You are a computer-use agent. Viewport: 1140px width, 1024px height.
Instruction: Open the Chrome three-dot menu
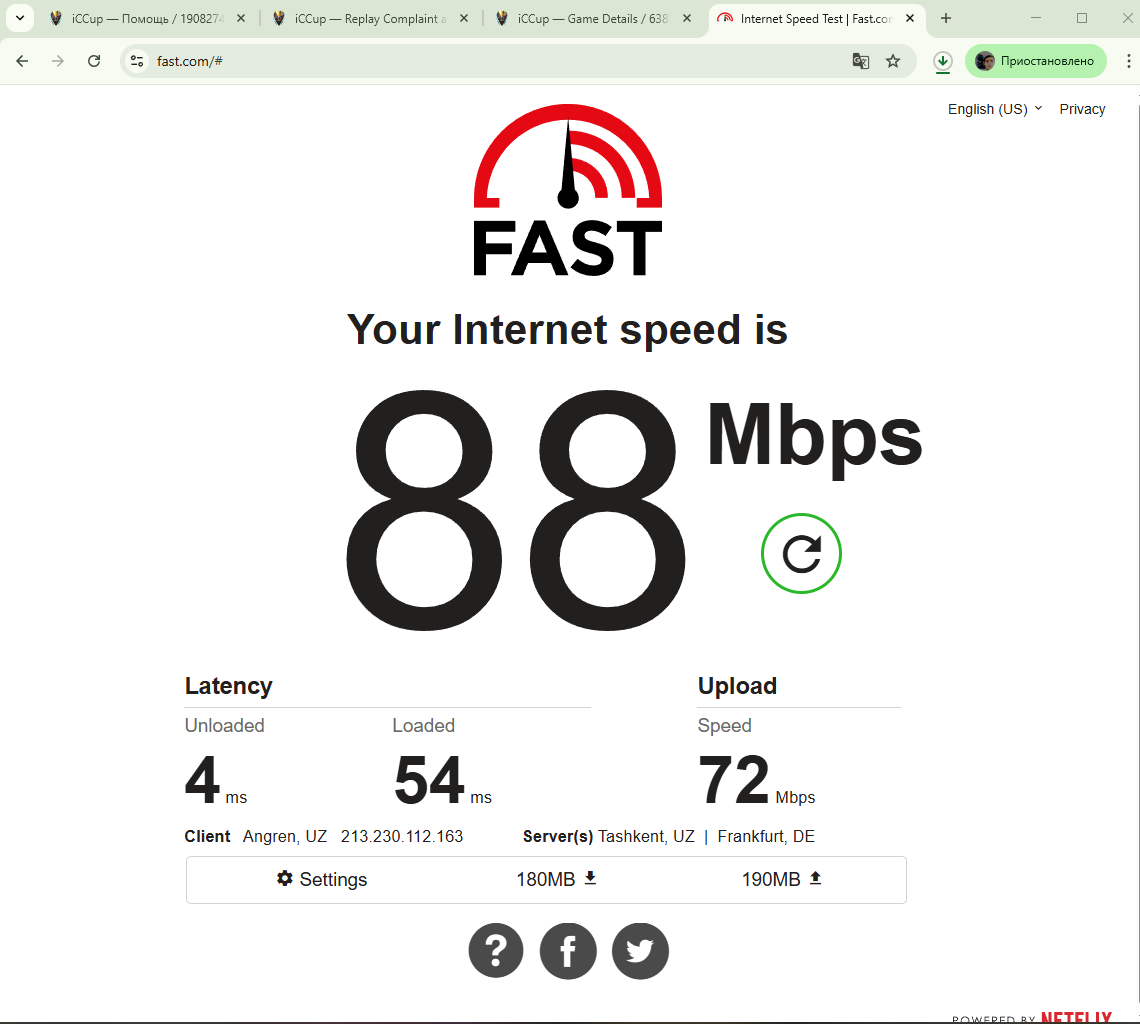pos(1128,61)
